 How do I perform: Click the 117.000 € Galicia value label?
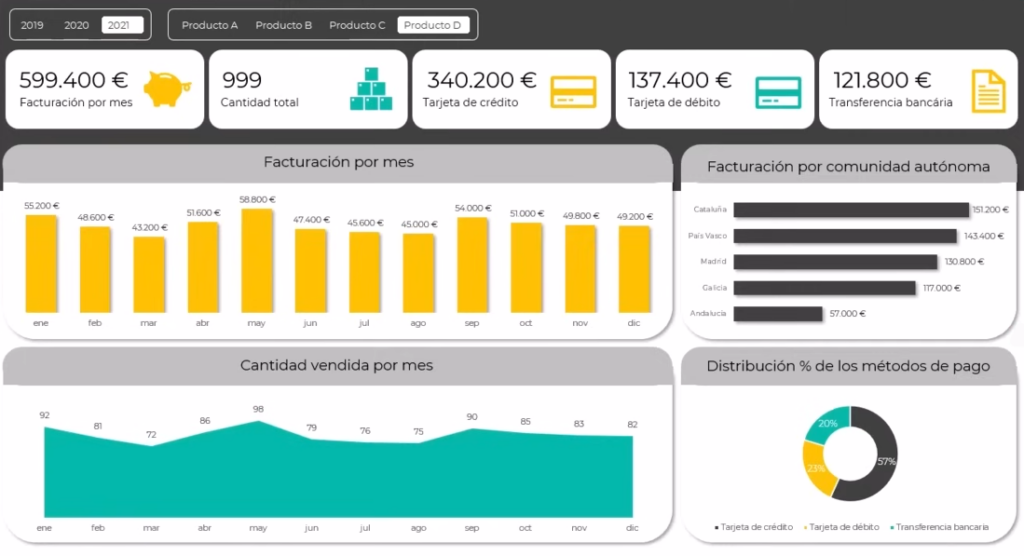coord(942,288)
